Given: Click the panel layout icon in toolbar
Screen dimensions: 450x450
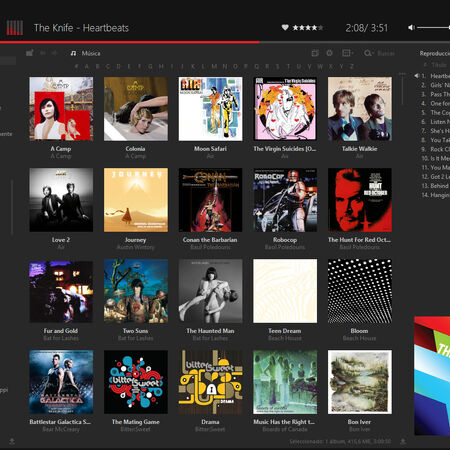Looking at the screenshot, I should (315, 53).
